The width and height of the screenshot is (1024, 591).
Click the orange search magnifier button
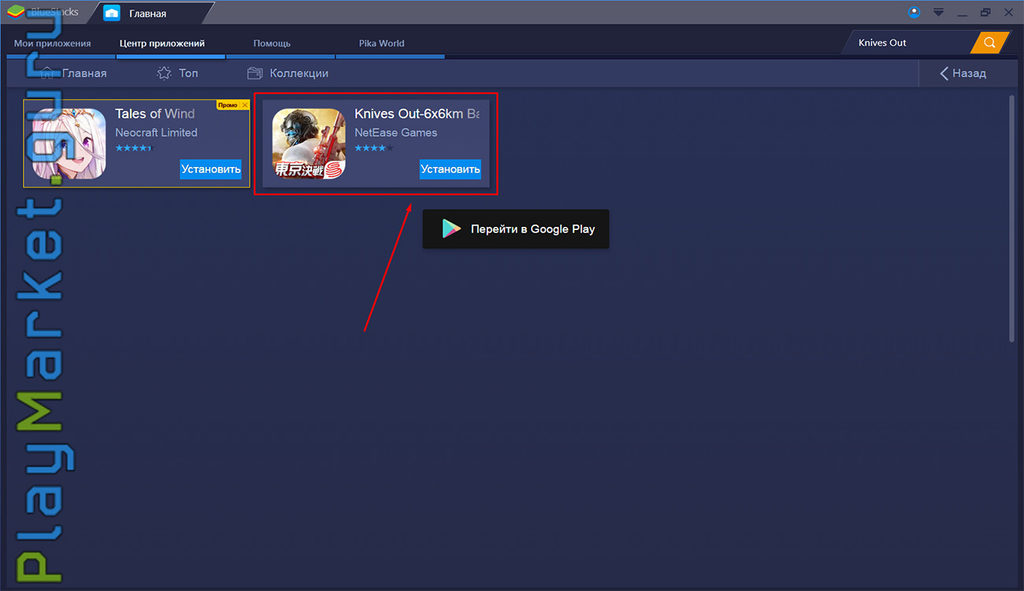click(989, 43)
